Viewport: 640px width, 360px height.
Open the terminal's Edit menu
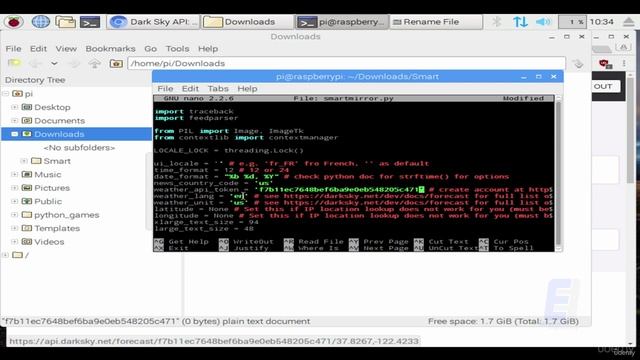point(190,89)
